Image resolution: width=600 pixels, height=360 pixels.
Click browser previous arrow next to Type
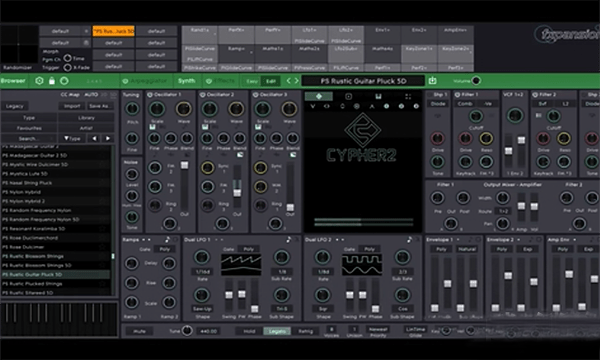pyautogui.click(x=94, y=138)
